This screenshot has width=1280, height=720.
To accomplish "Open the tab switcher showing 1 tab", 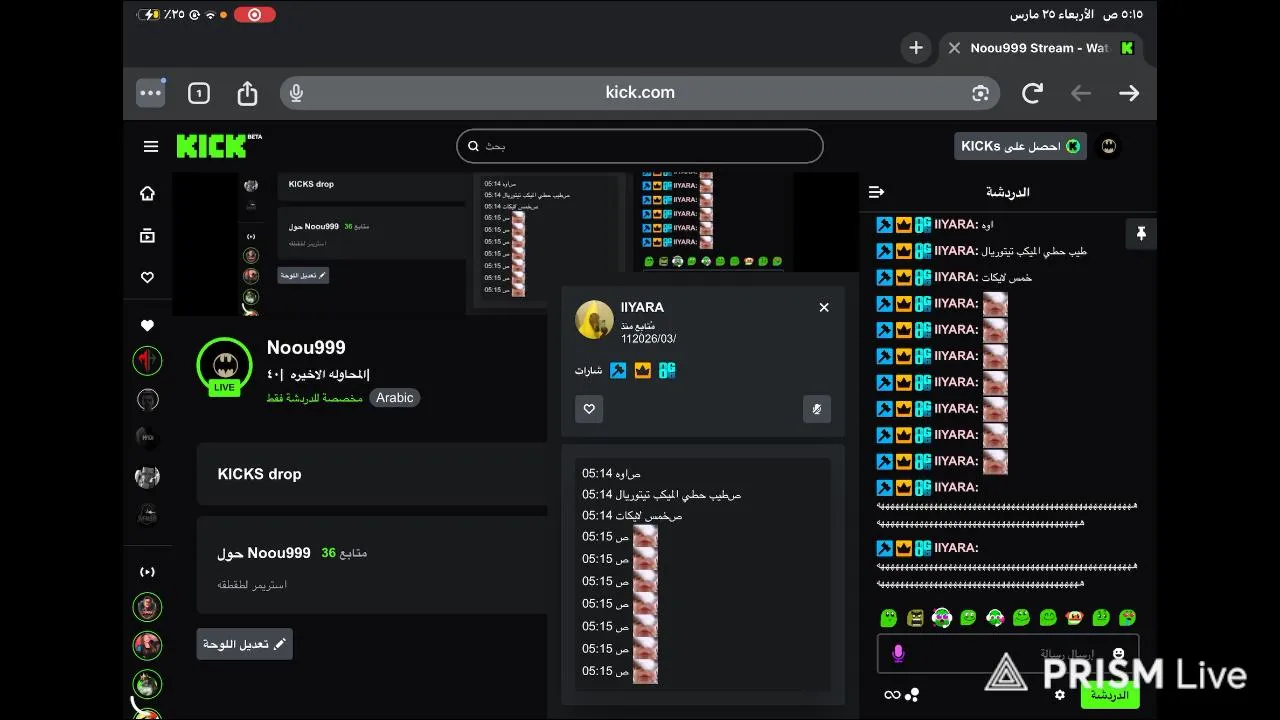I will click(198, 93).
